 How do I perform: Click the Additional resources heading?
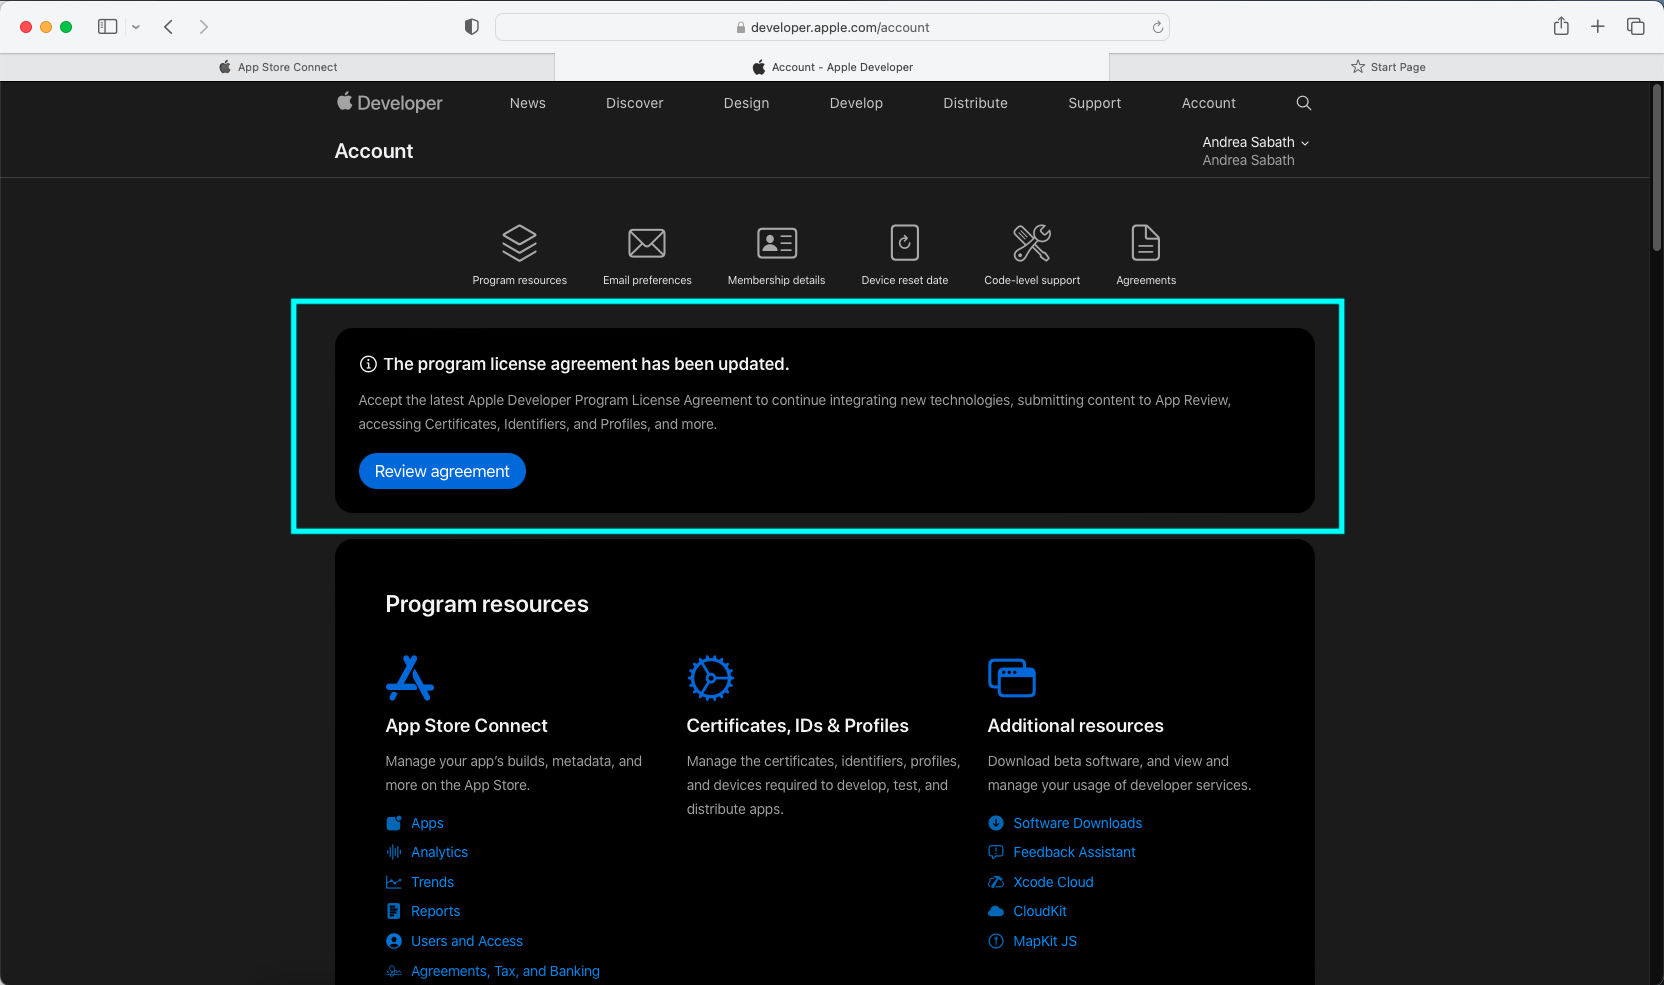pyautogui.click(x=1075, y=726)
